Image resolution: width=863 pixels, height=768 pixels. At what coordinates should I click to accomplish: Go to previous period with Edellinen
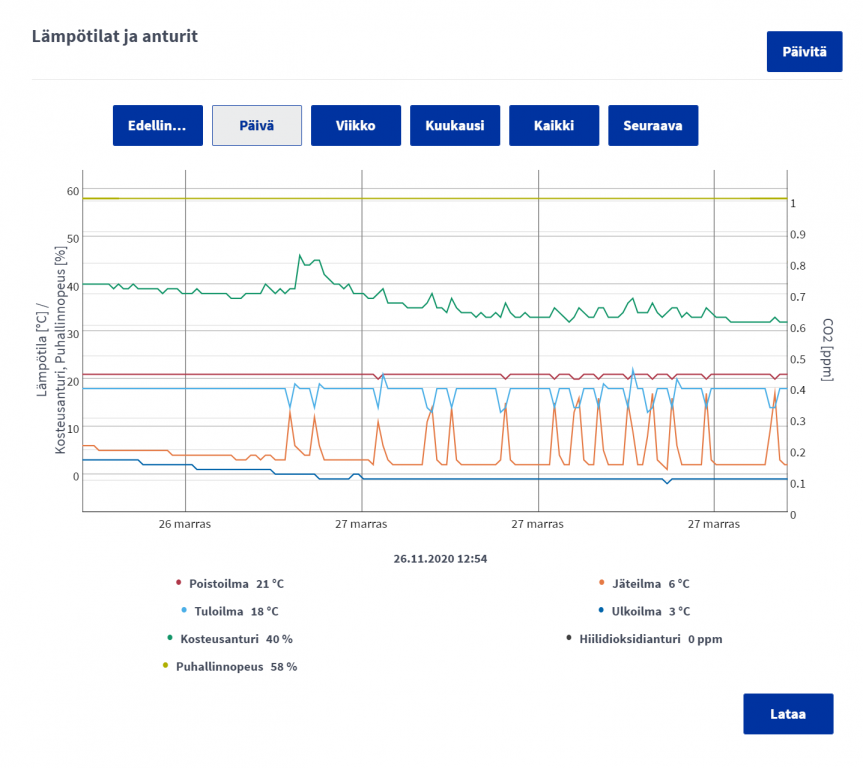click(157, 126)
